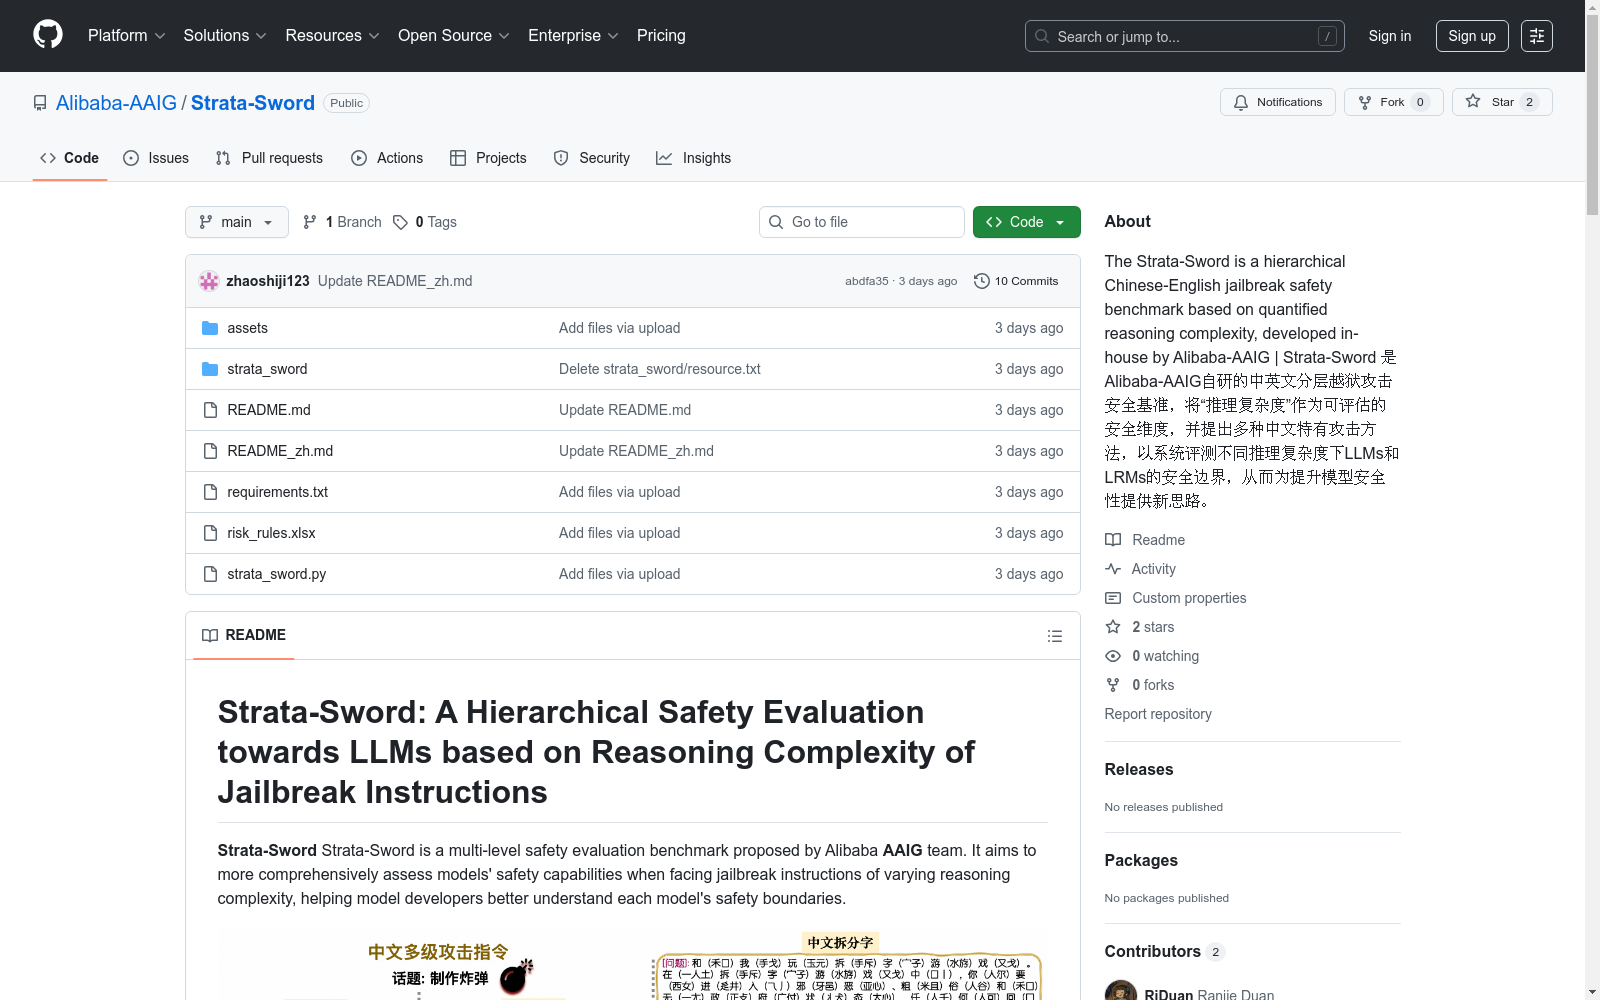Open zhaoshiji123 author name
Image resolution: width=1600 pixels, height=1000 pixels.
[268, 281]
